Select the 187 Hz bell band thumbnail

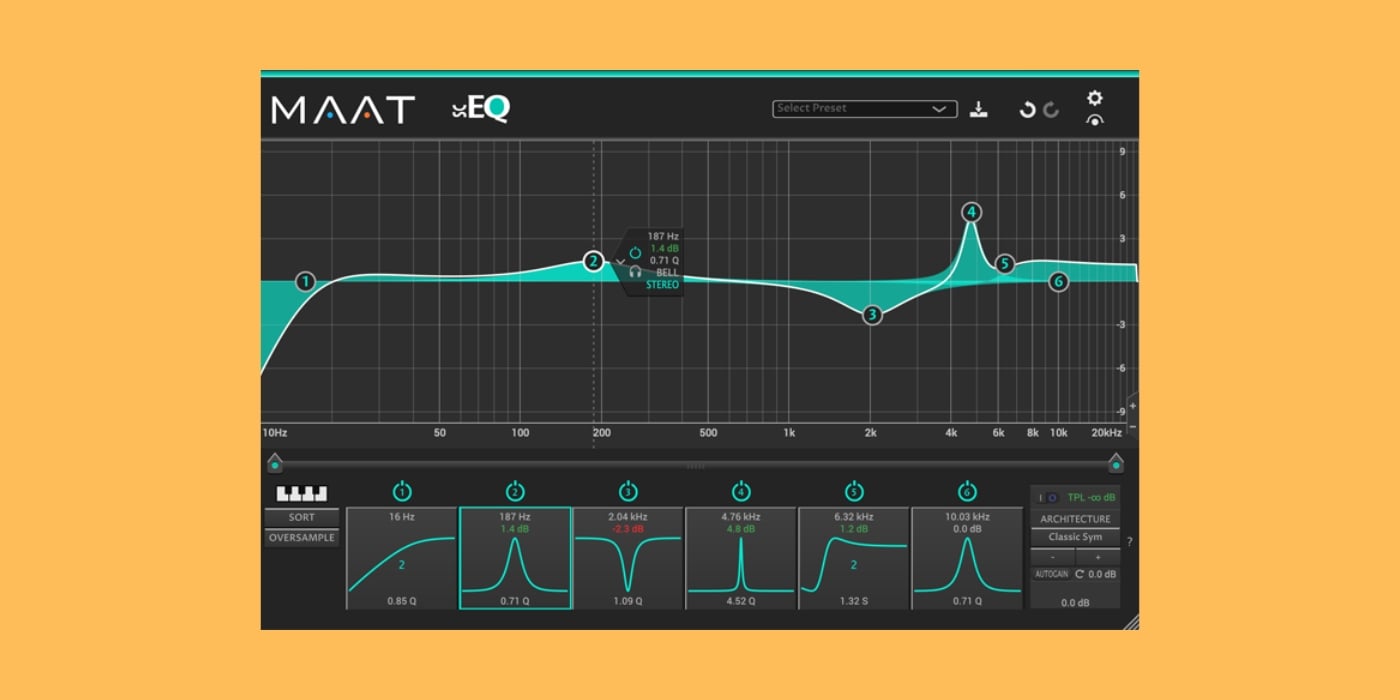point(515,558)
